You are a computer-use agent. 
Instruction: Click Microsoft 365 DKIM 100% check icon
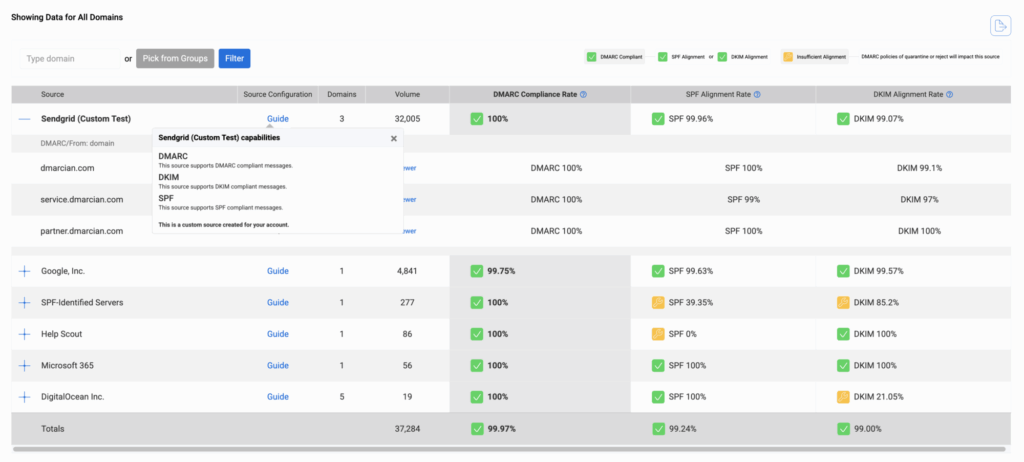(843, 365)
